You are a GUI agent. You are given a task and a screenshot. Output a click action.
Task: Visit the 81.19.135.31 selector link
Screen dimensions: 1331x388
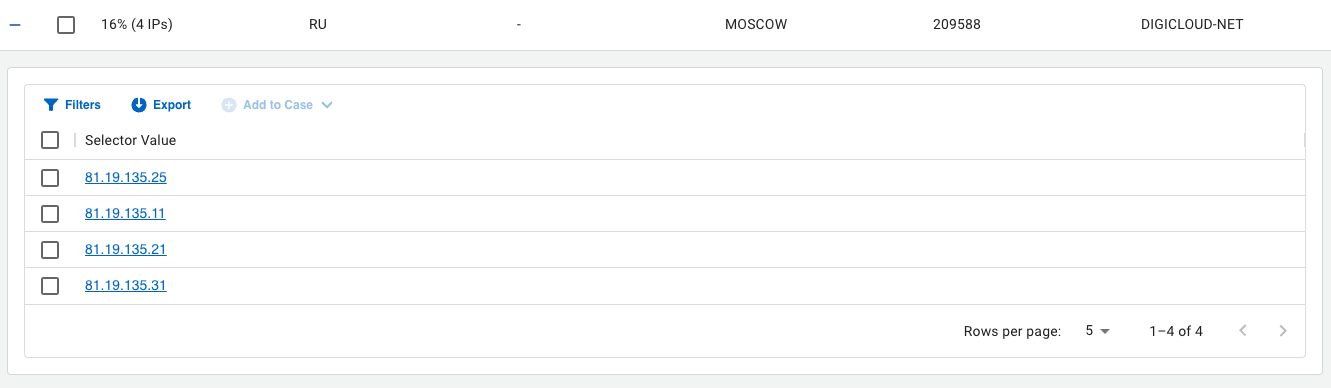pos(125,286)
